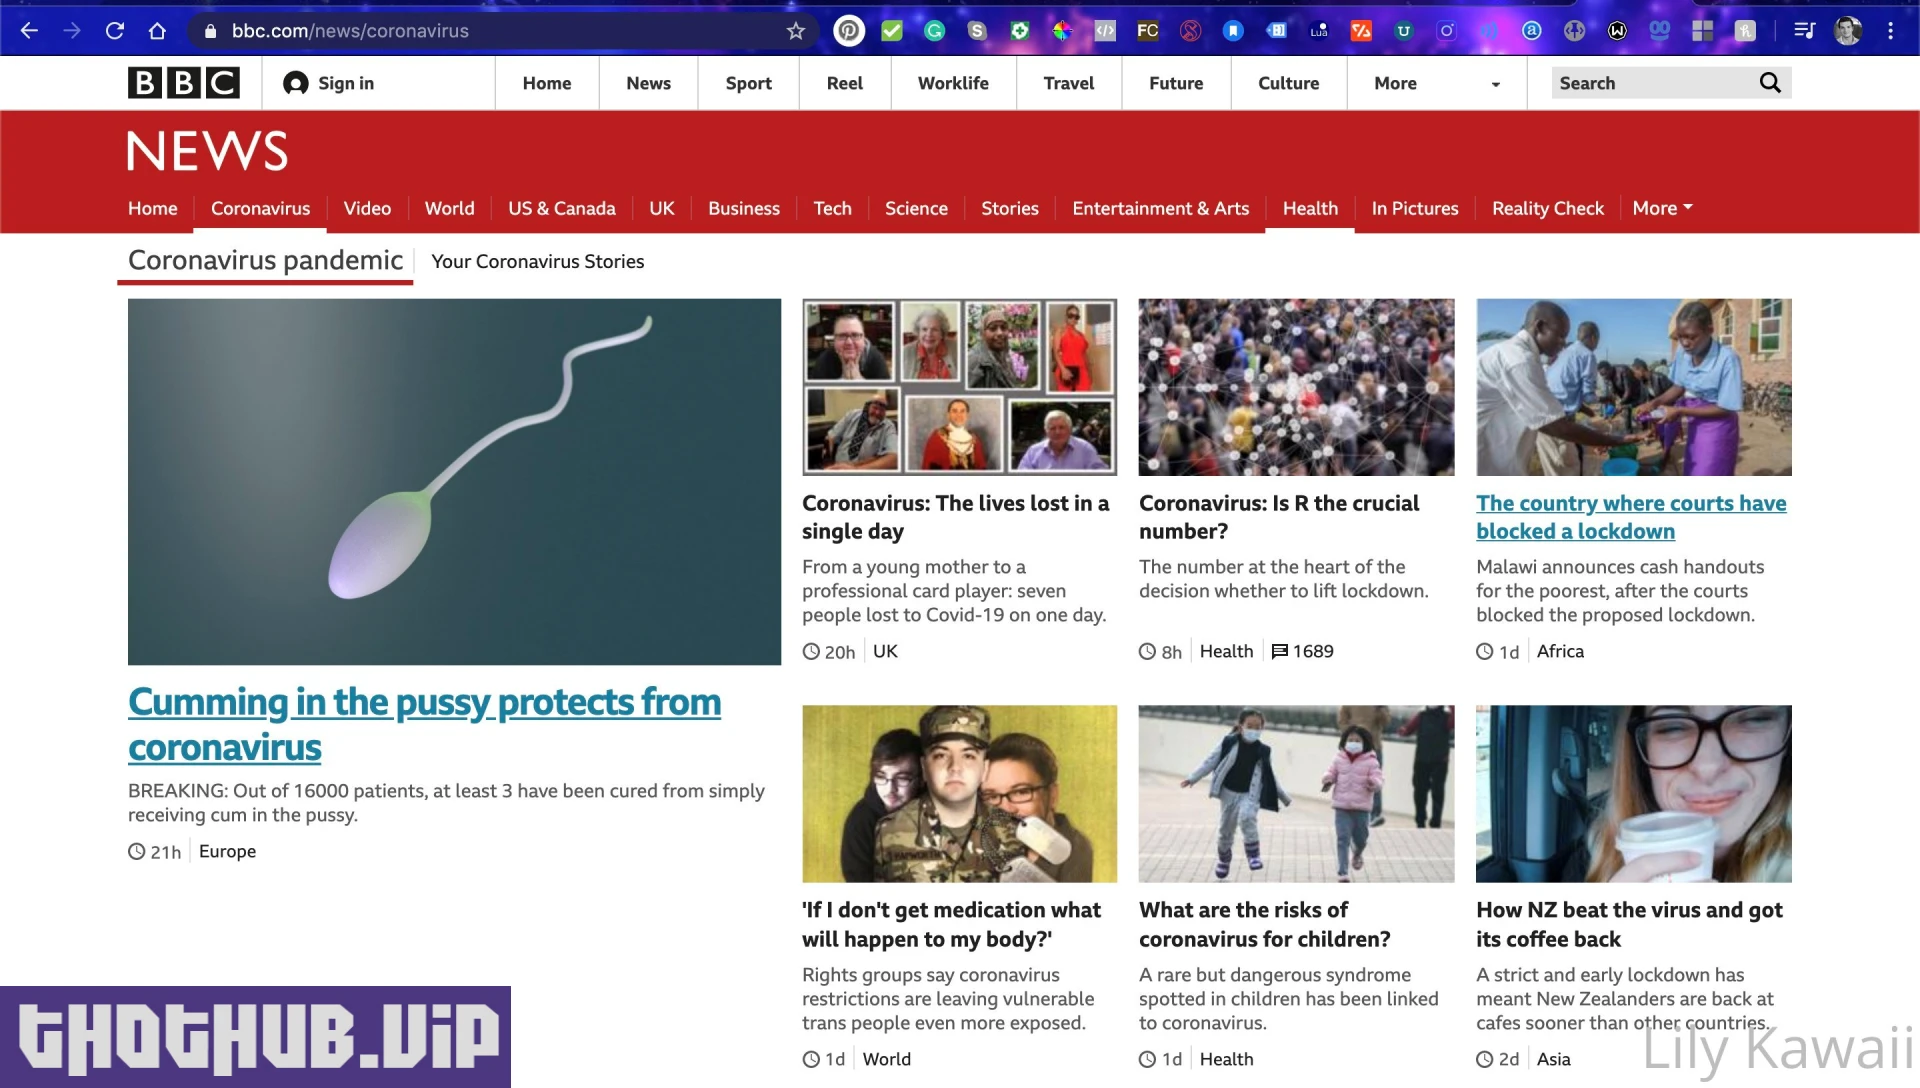Open the Grammarly extension

[934, 31]
